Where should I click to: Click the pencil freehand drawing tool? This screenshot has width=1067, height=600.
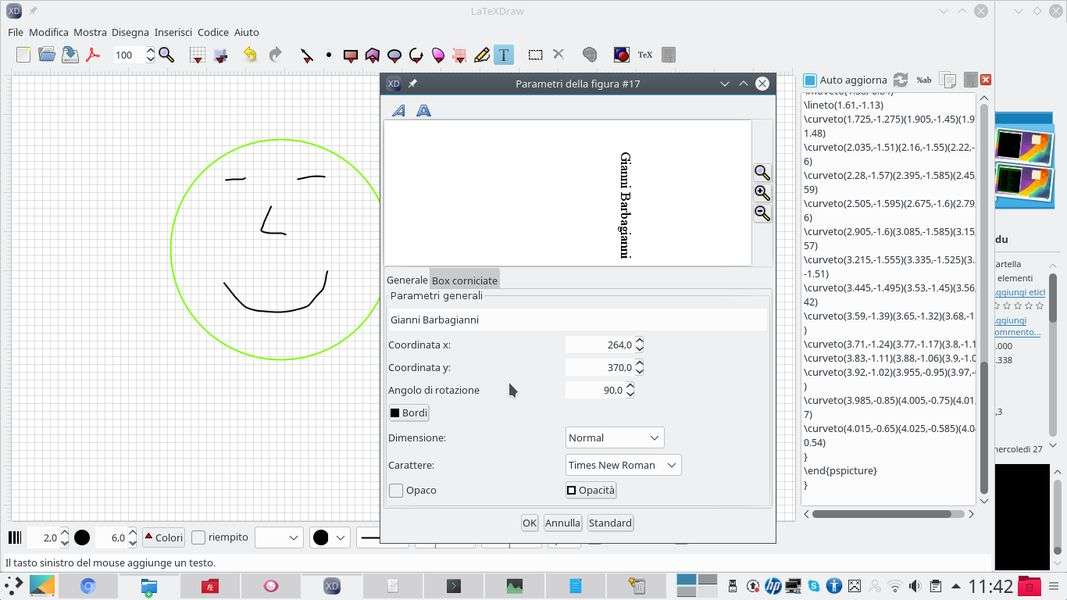click(482, 55)
